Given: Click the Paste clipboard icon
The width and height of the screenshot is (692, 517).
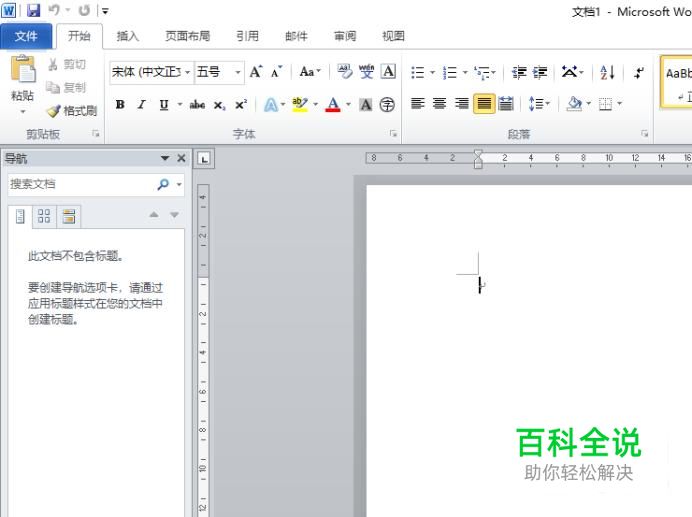Looking at the screenshot, I should (23, 69).
